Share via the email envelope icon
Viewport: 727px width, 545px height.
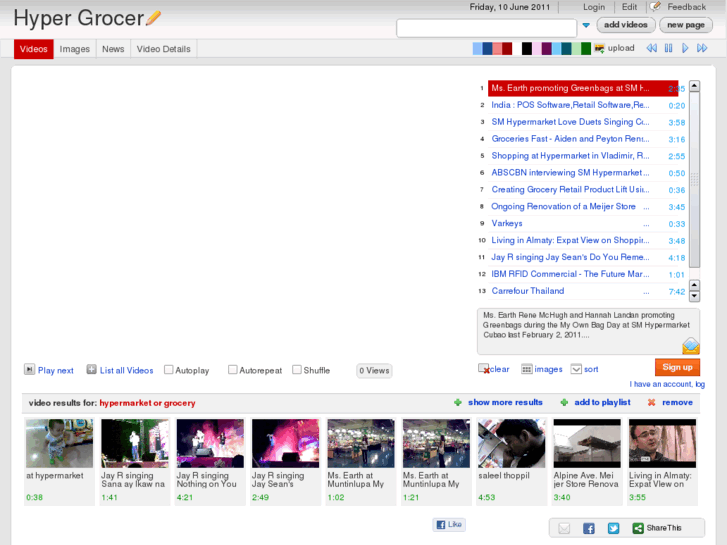[x=564, y=528]
